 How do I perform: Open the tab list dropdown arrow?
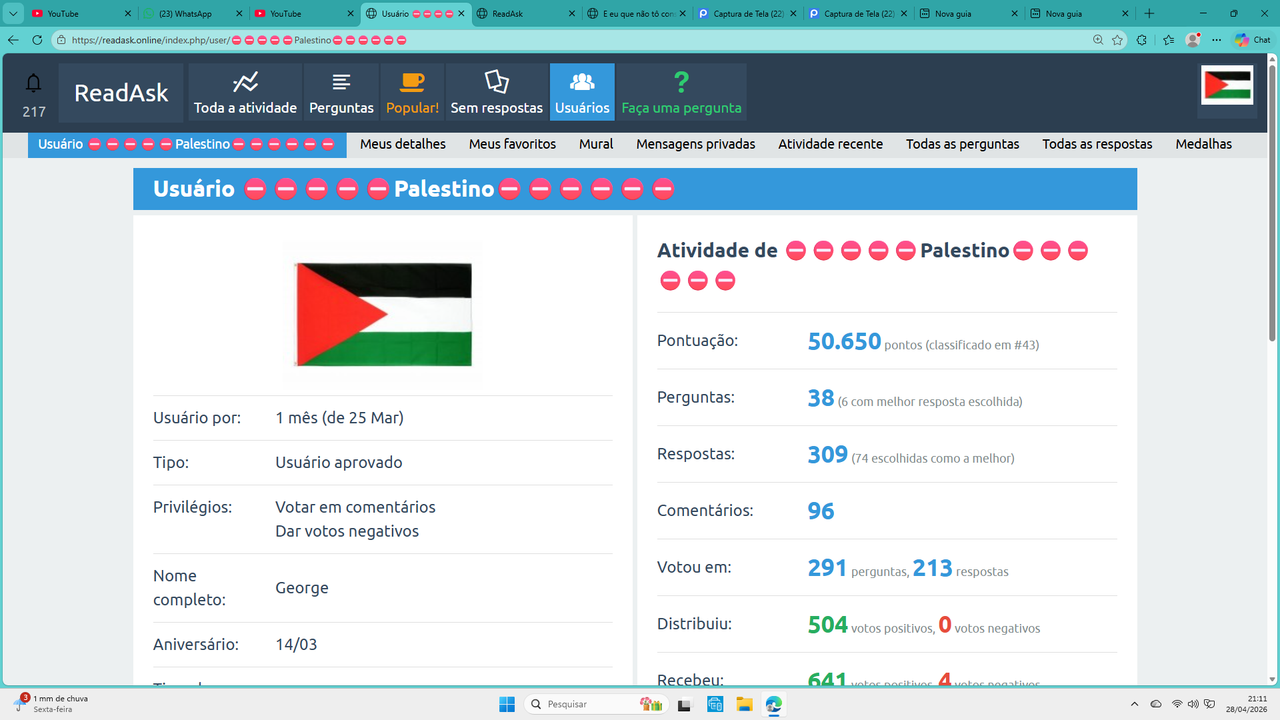tap(14, 14)
